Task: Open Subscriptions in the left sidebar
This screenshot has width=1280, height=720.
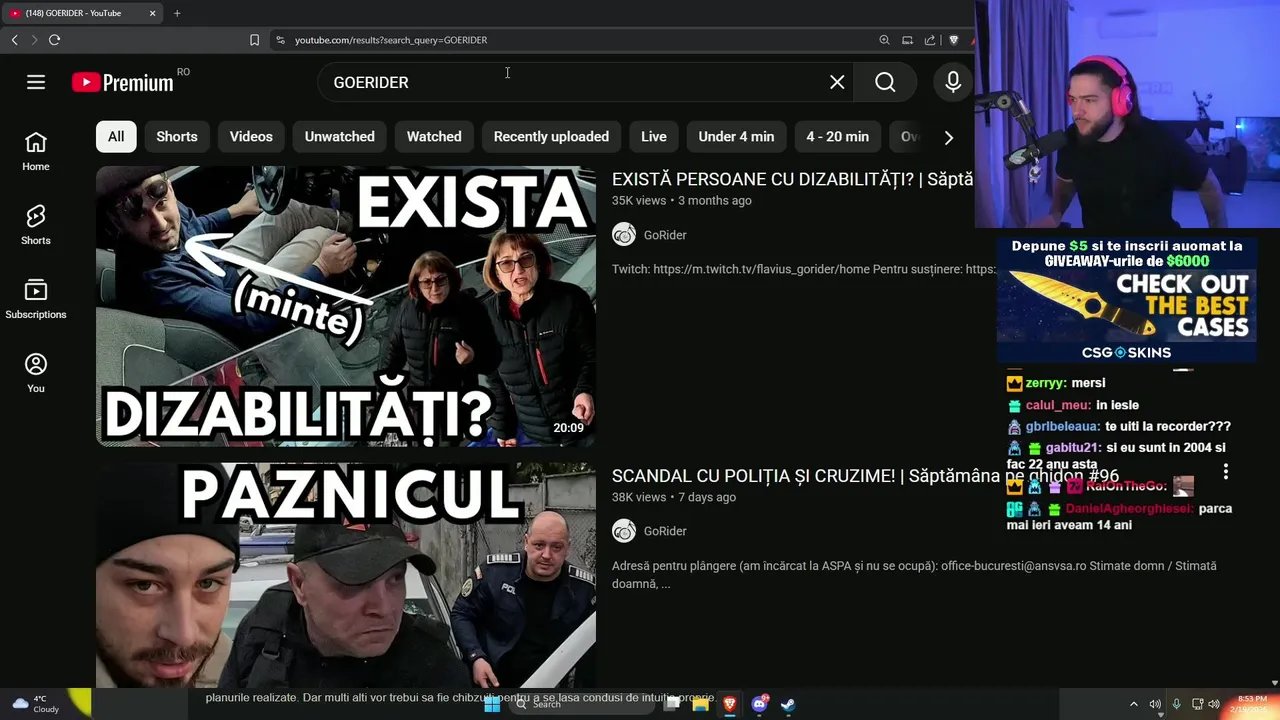Action: pos(36,300)
